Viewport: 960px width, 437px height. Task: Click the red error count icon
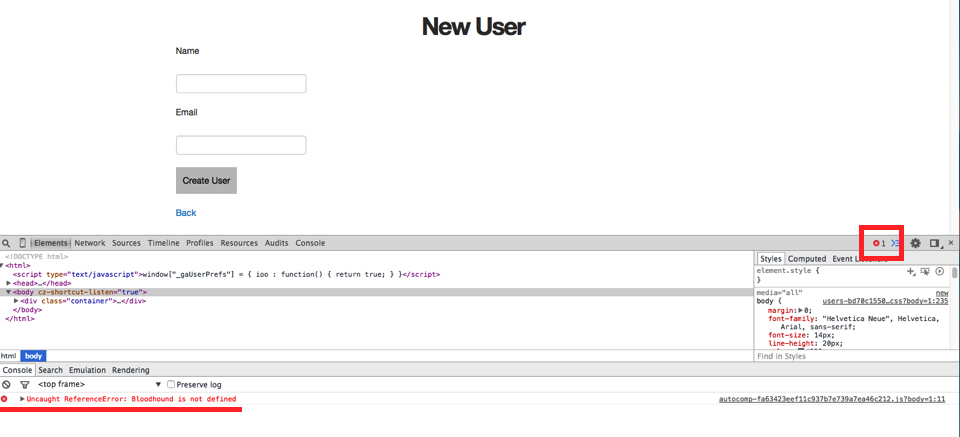(876, 243)
